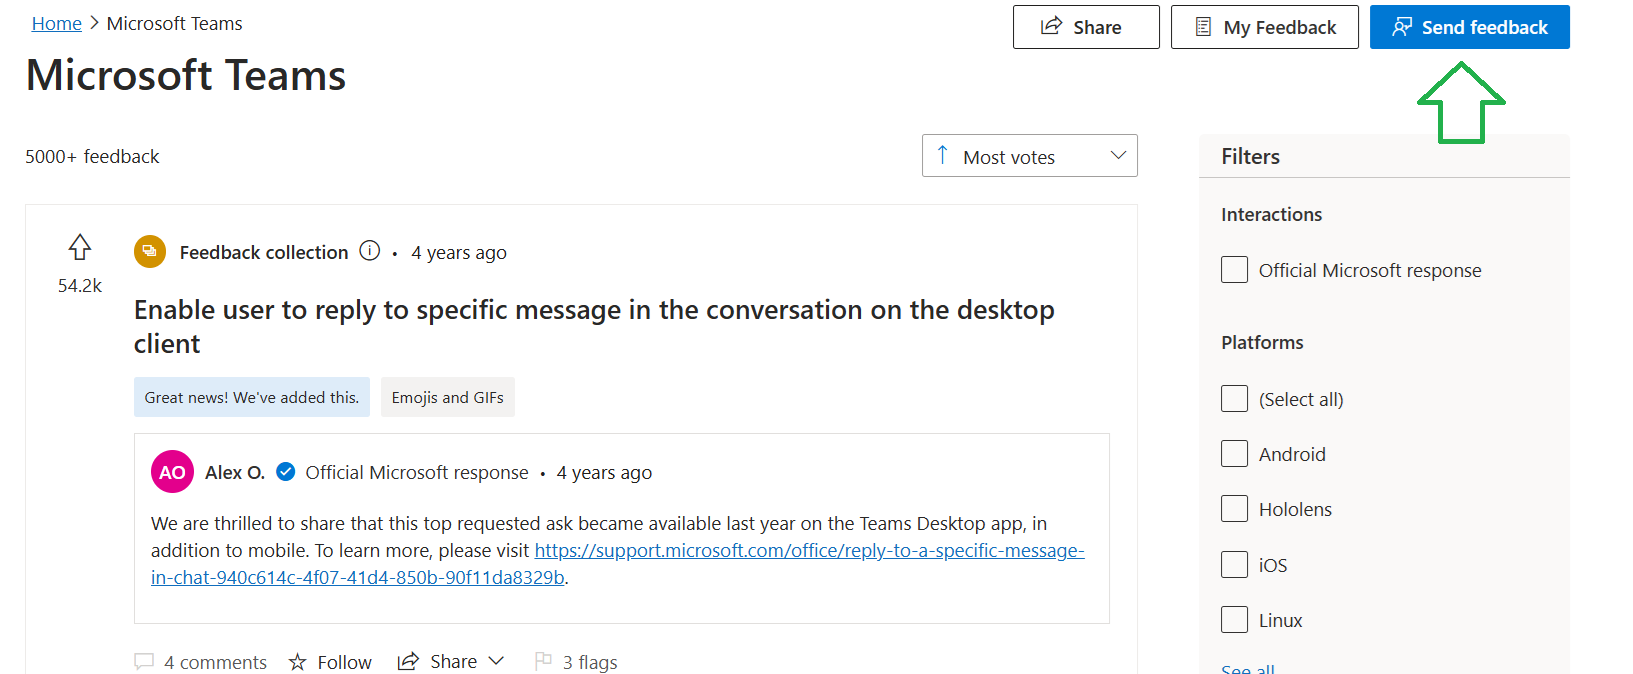
Task: Click the AO avatar of Alex O.
Action: coord(172,472)
